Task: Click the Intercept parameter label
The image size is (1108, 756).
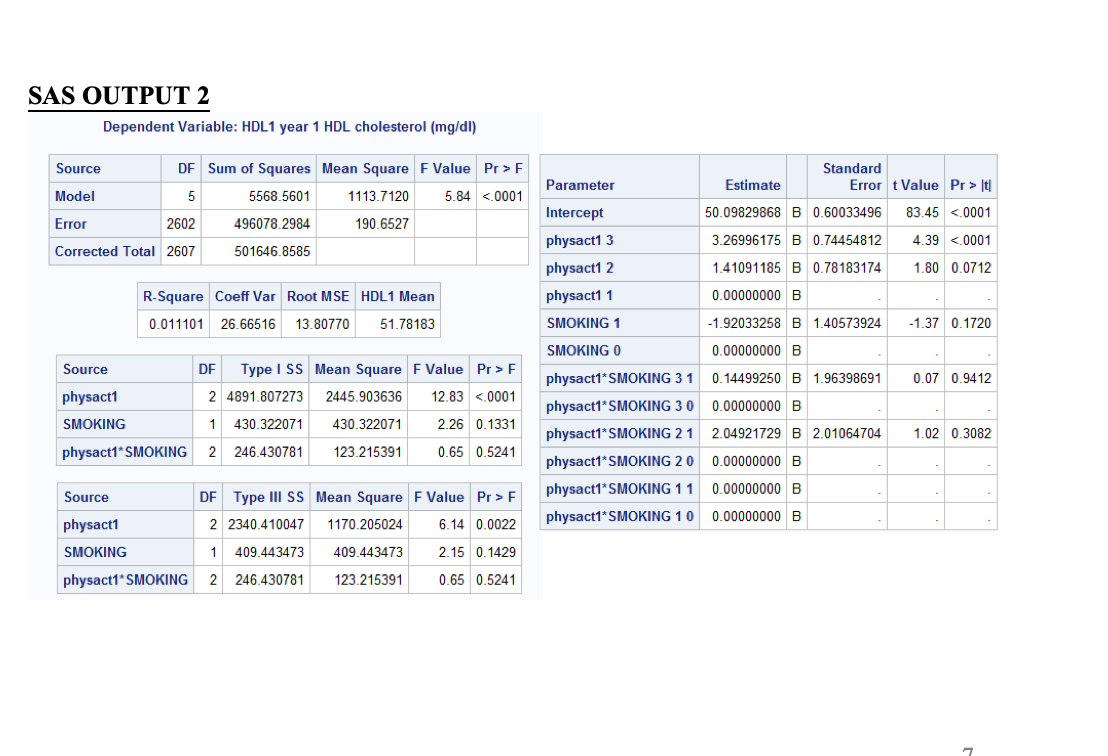Action: click(x=574, y=212)
